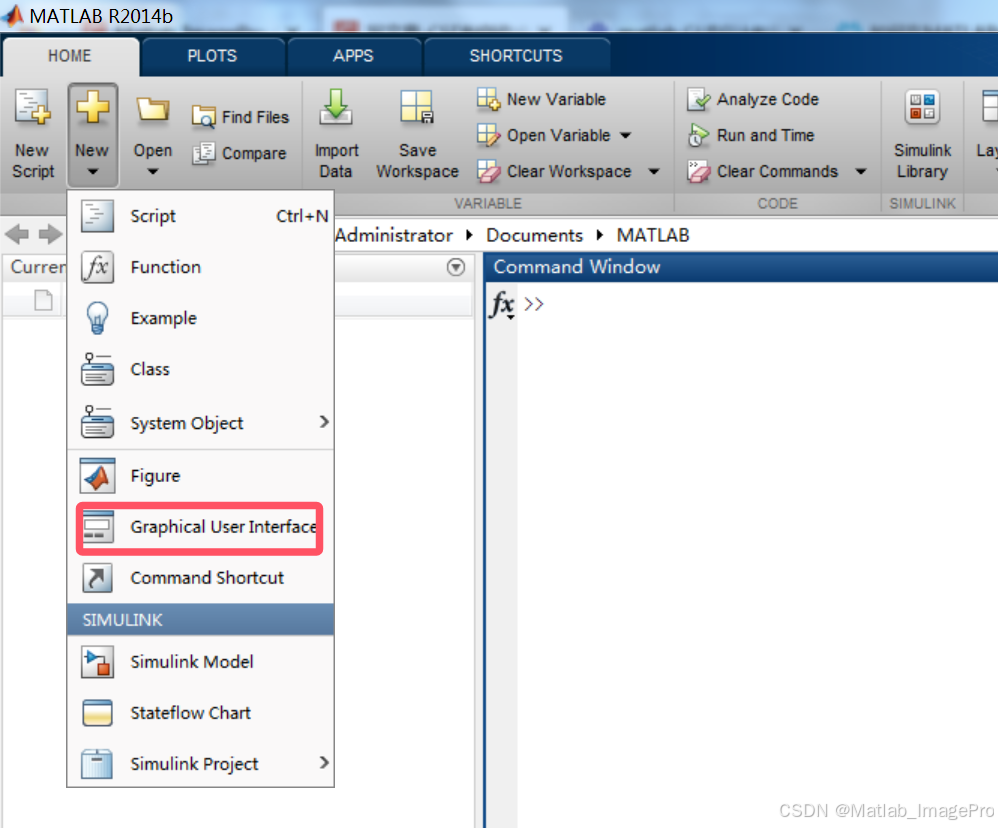Viewport: 998px width, 828px height.
Task: Select Figure in the New menu
Action: pyautogui.click(x=200, y=476)
